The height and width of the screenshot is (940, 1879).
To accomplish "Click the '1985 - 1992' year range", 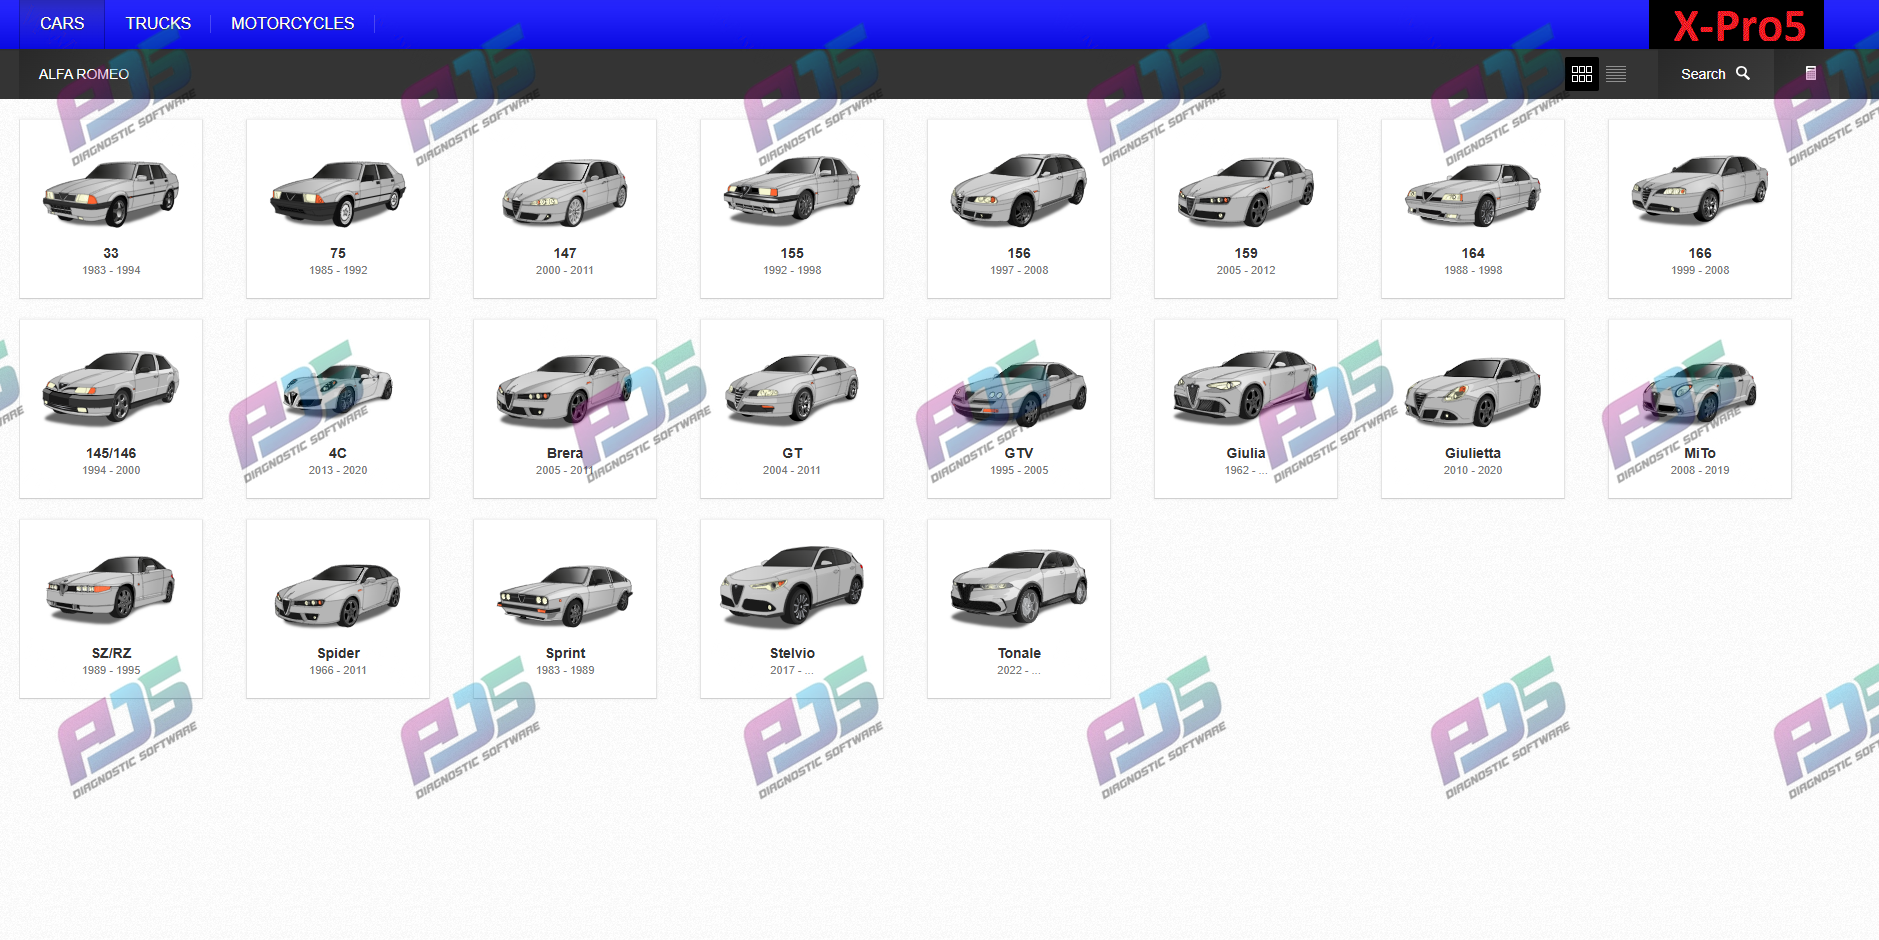I will [x=338, y=270].
